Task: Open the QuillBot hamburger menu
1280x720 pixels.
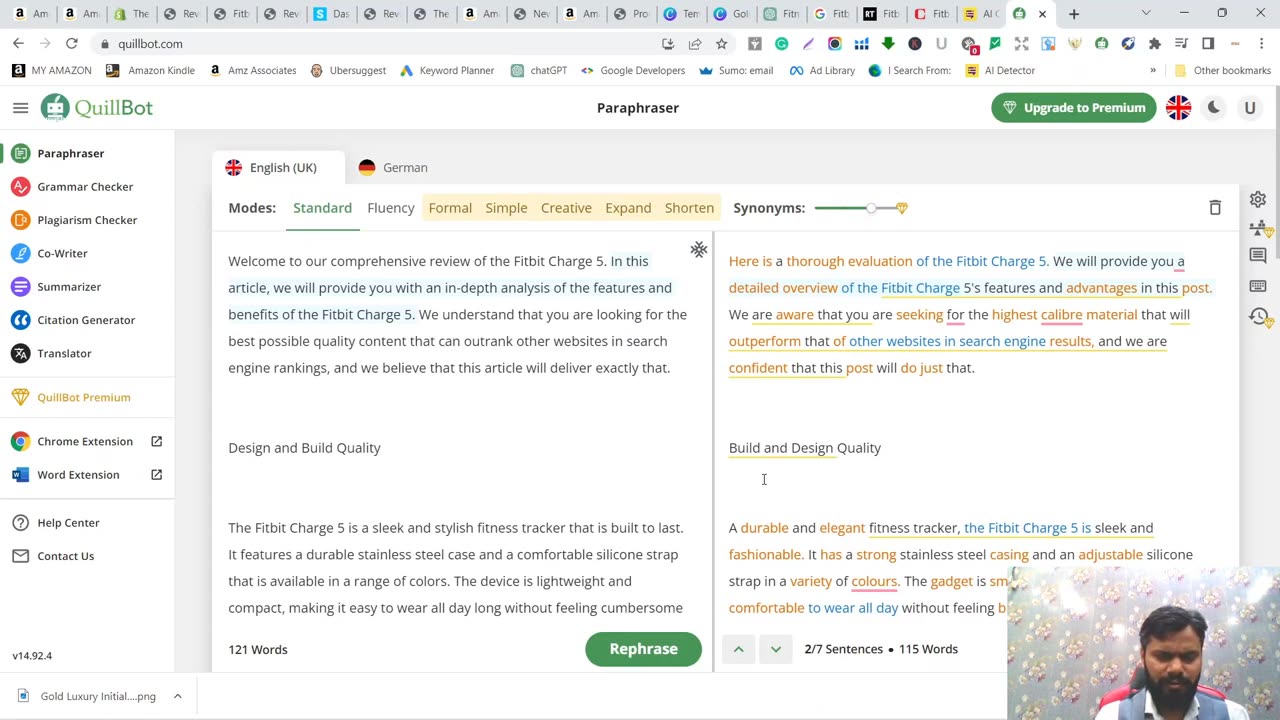Action: tap(20, 108)
